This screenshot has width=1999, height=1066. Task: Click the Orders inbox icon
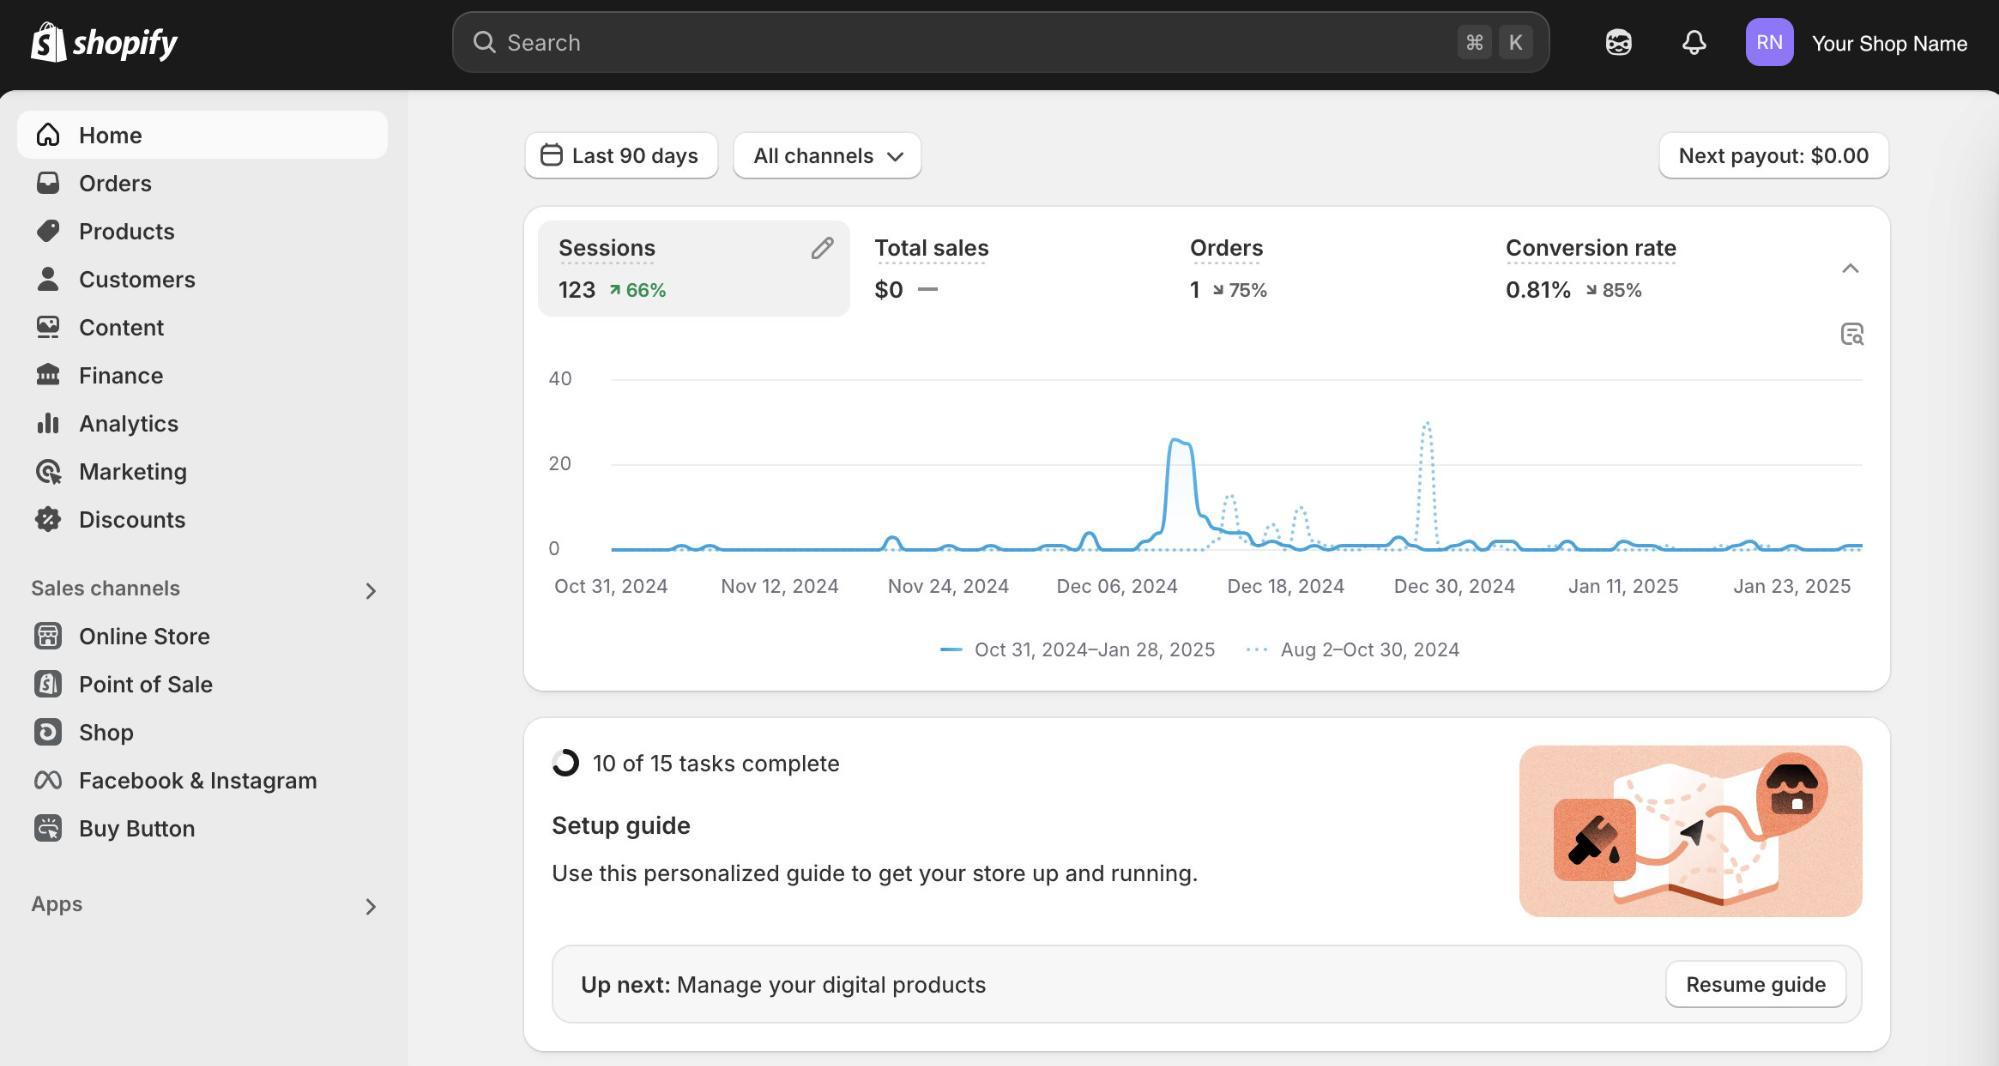click(x=48, y=183)
